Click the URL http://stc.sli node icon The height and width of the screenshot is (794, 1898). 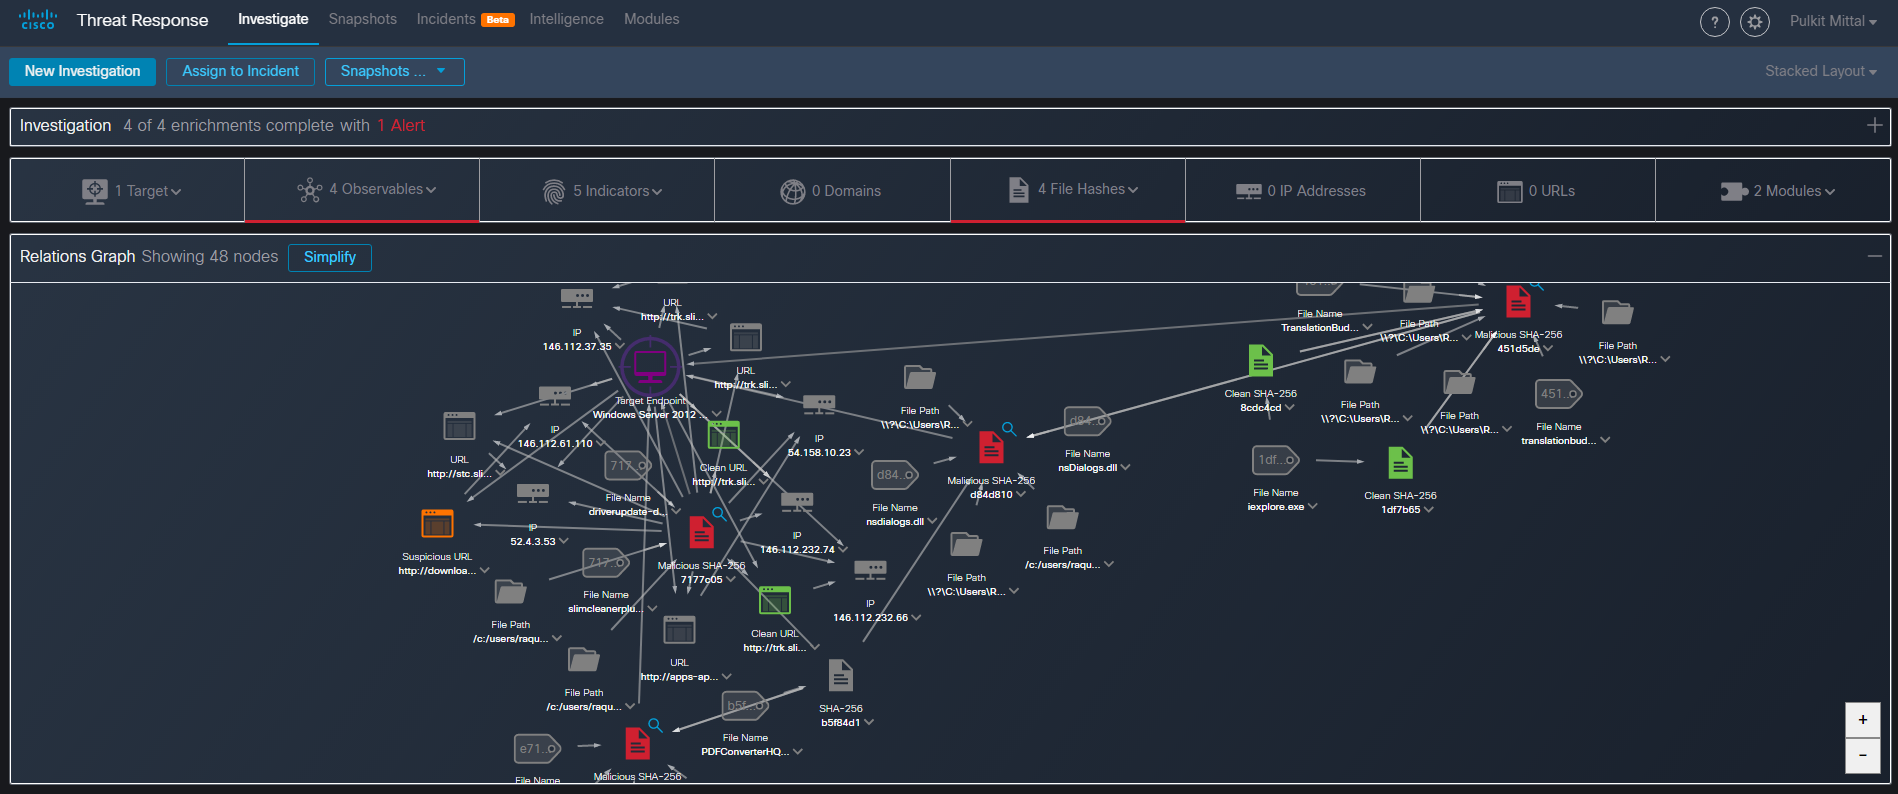click(x=459, y=426)
